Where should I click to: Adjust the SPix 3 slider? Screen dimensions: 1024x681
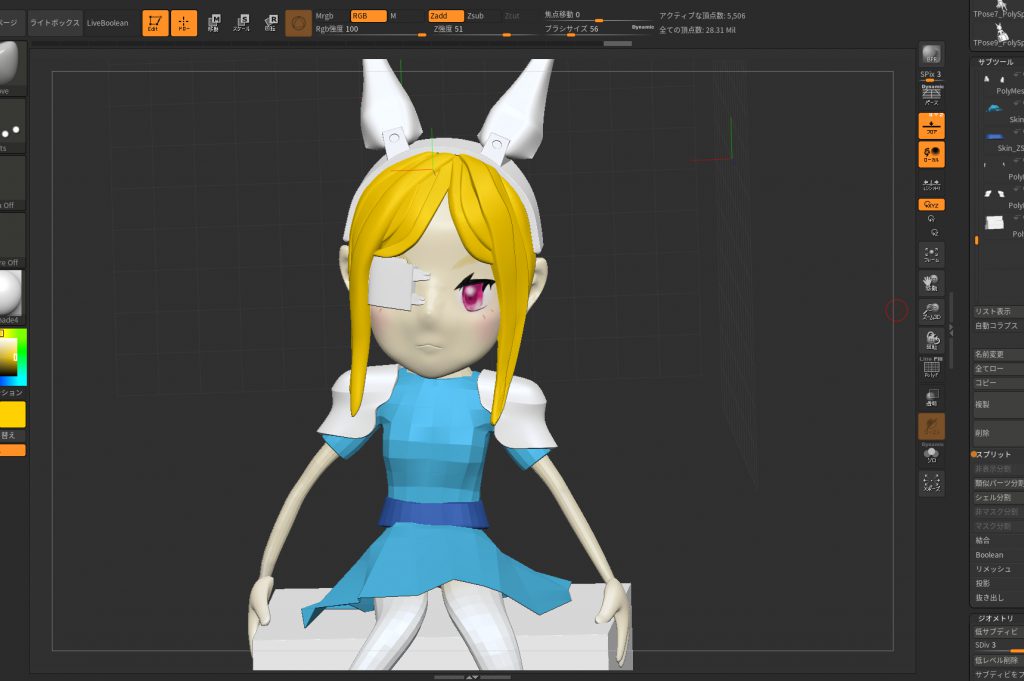[x=931, y=76]
